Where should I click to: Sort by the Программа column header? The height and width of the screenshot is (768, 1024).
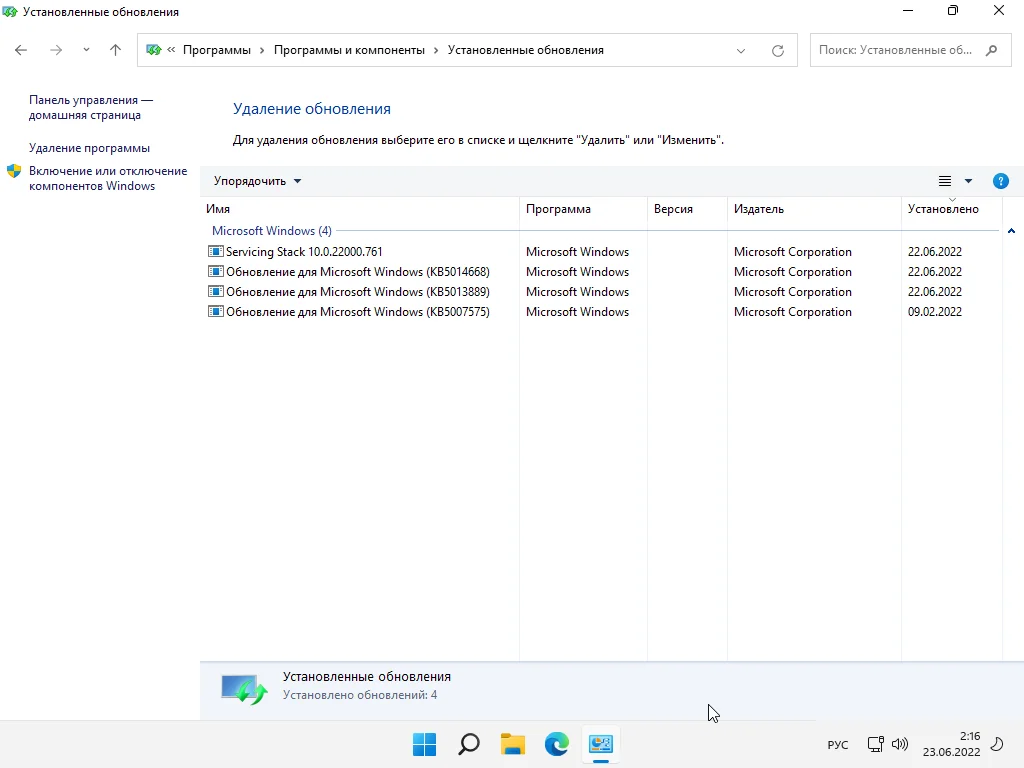pyautogui.click(x=583, y=209)
